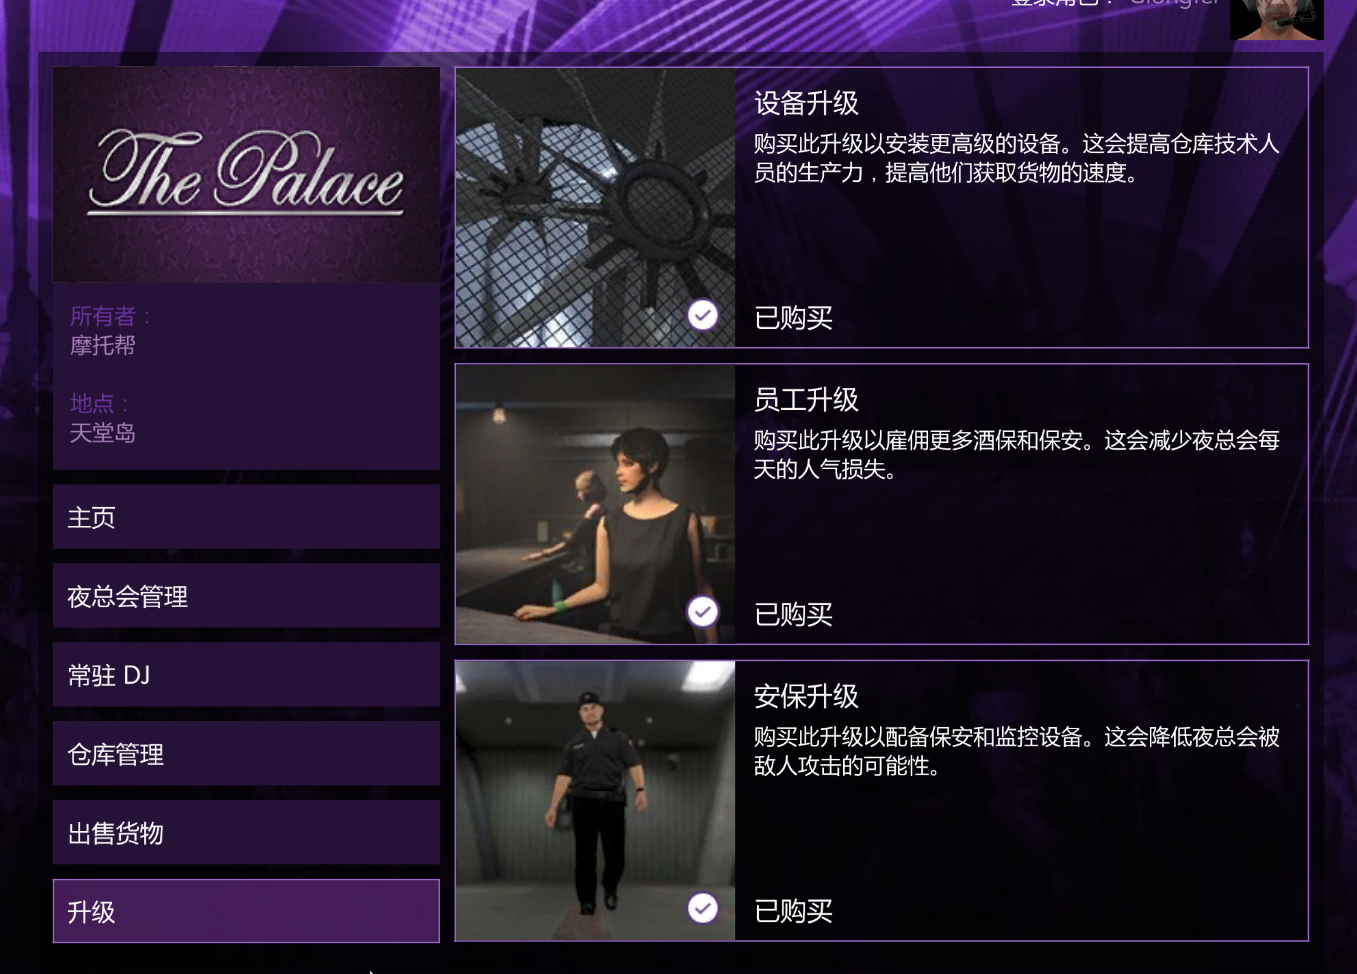Select the highlighted 升级 menu item

(246, 911)
